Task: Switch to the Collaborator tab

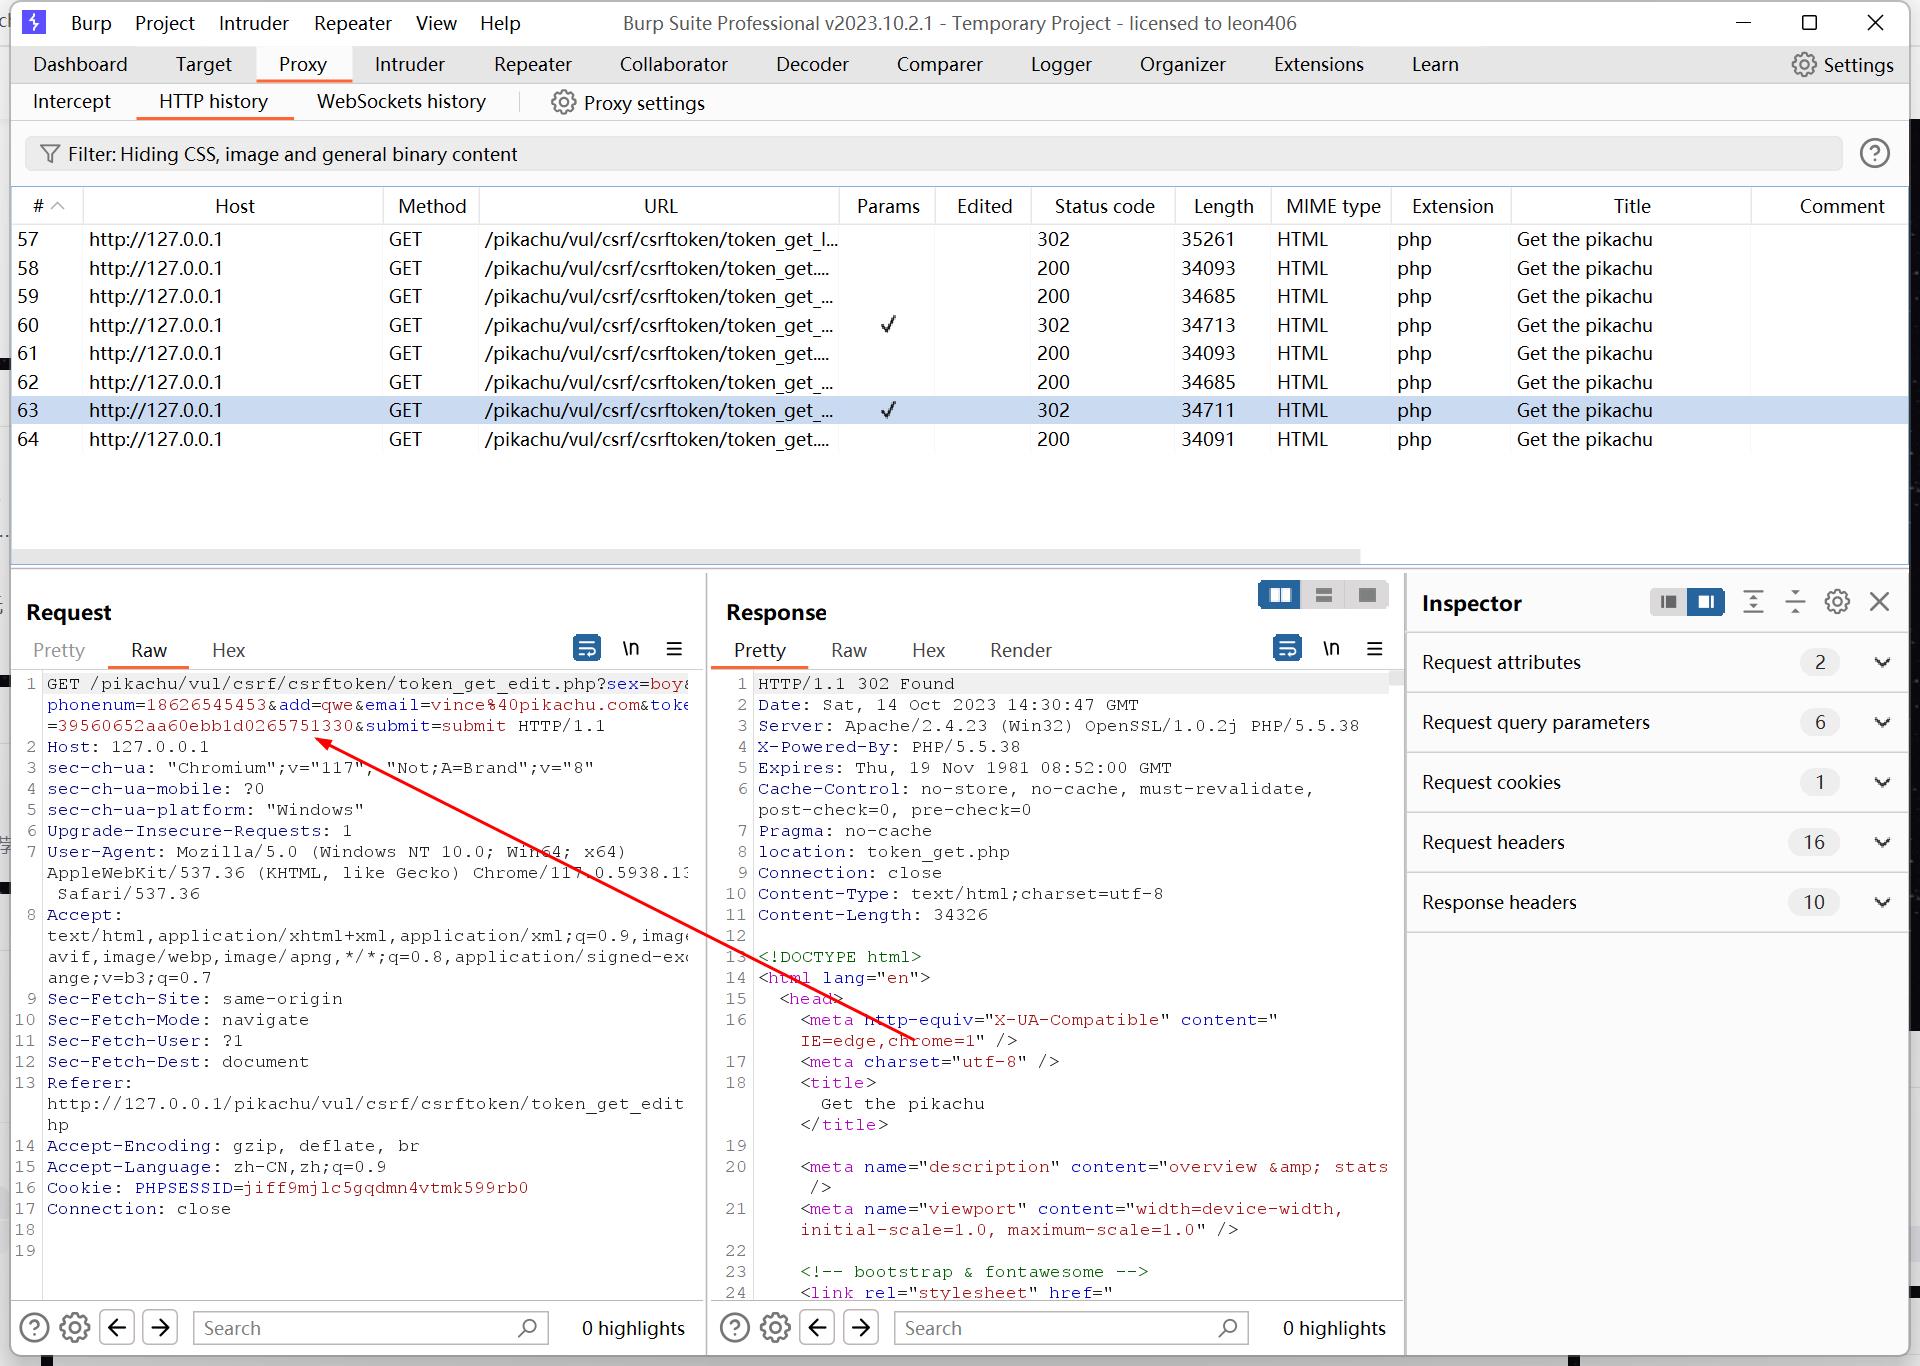Action: (673, 64)
